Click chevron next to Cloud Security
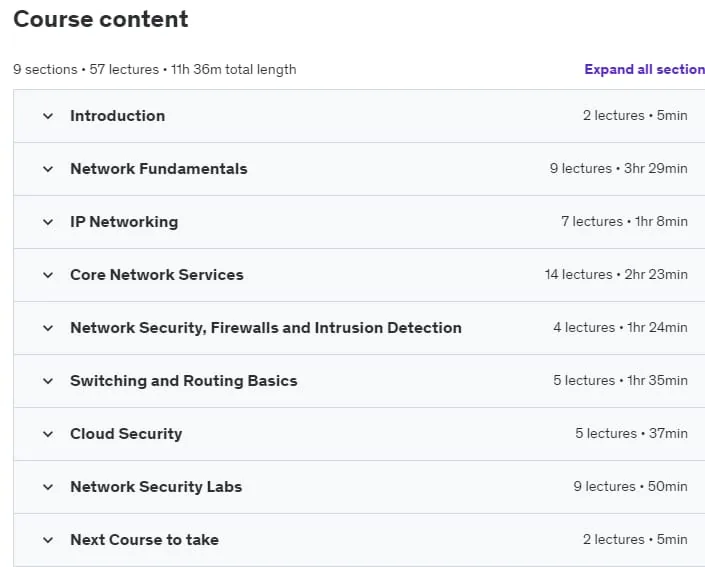The width and height of the screenshot is (705, 567). (x=48, y=434)
